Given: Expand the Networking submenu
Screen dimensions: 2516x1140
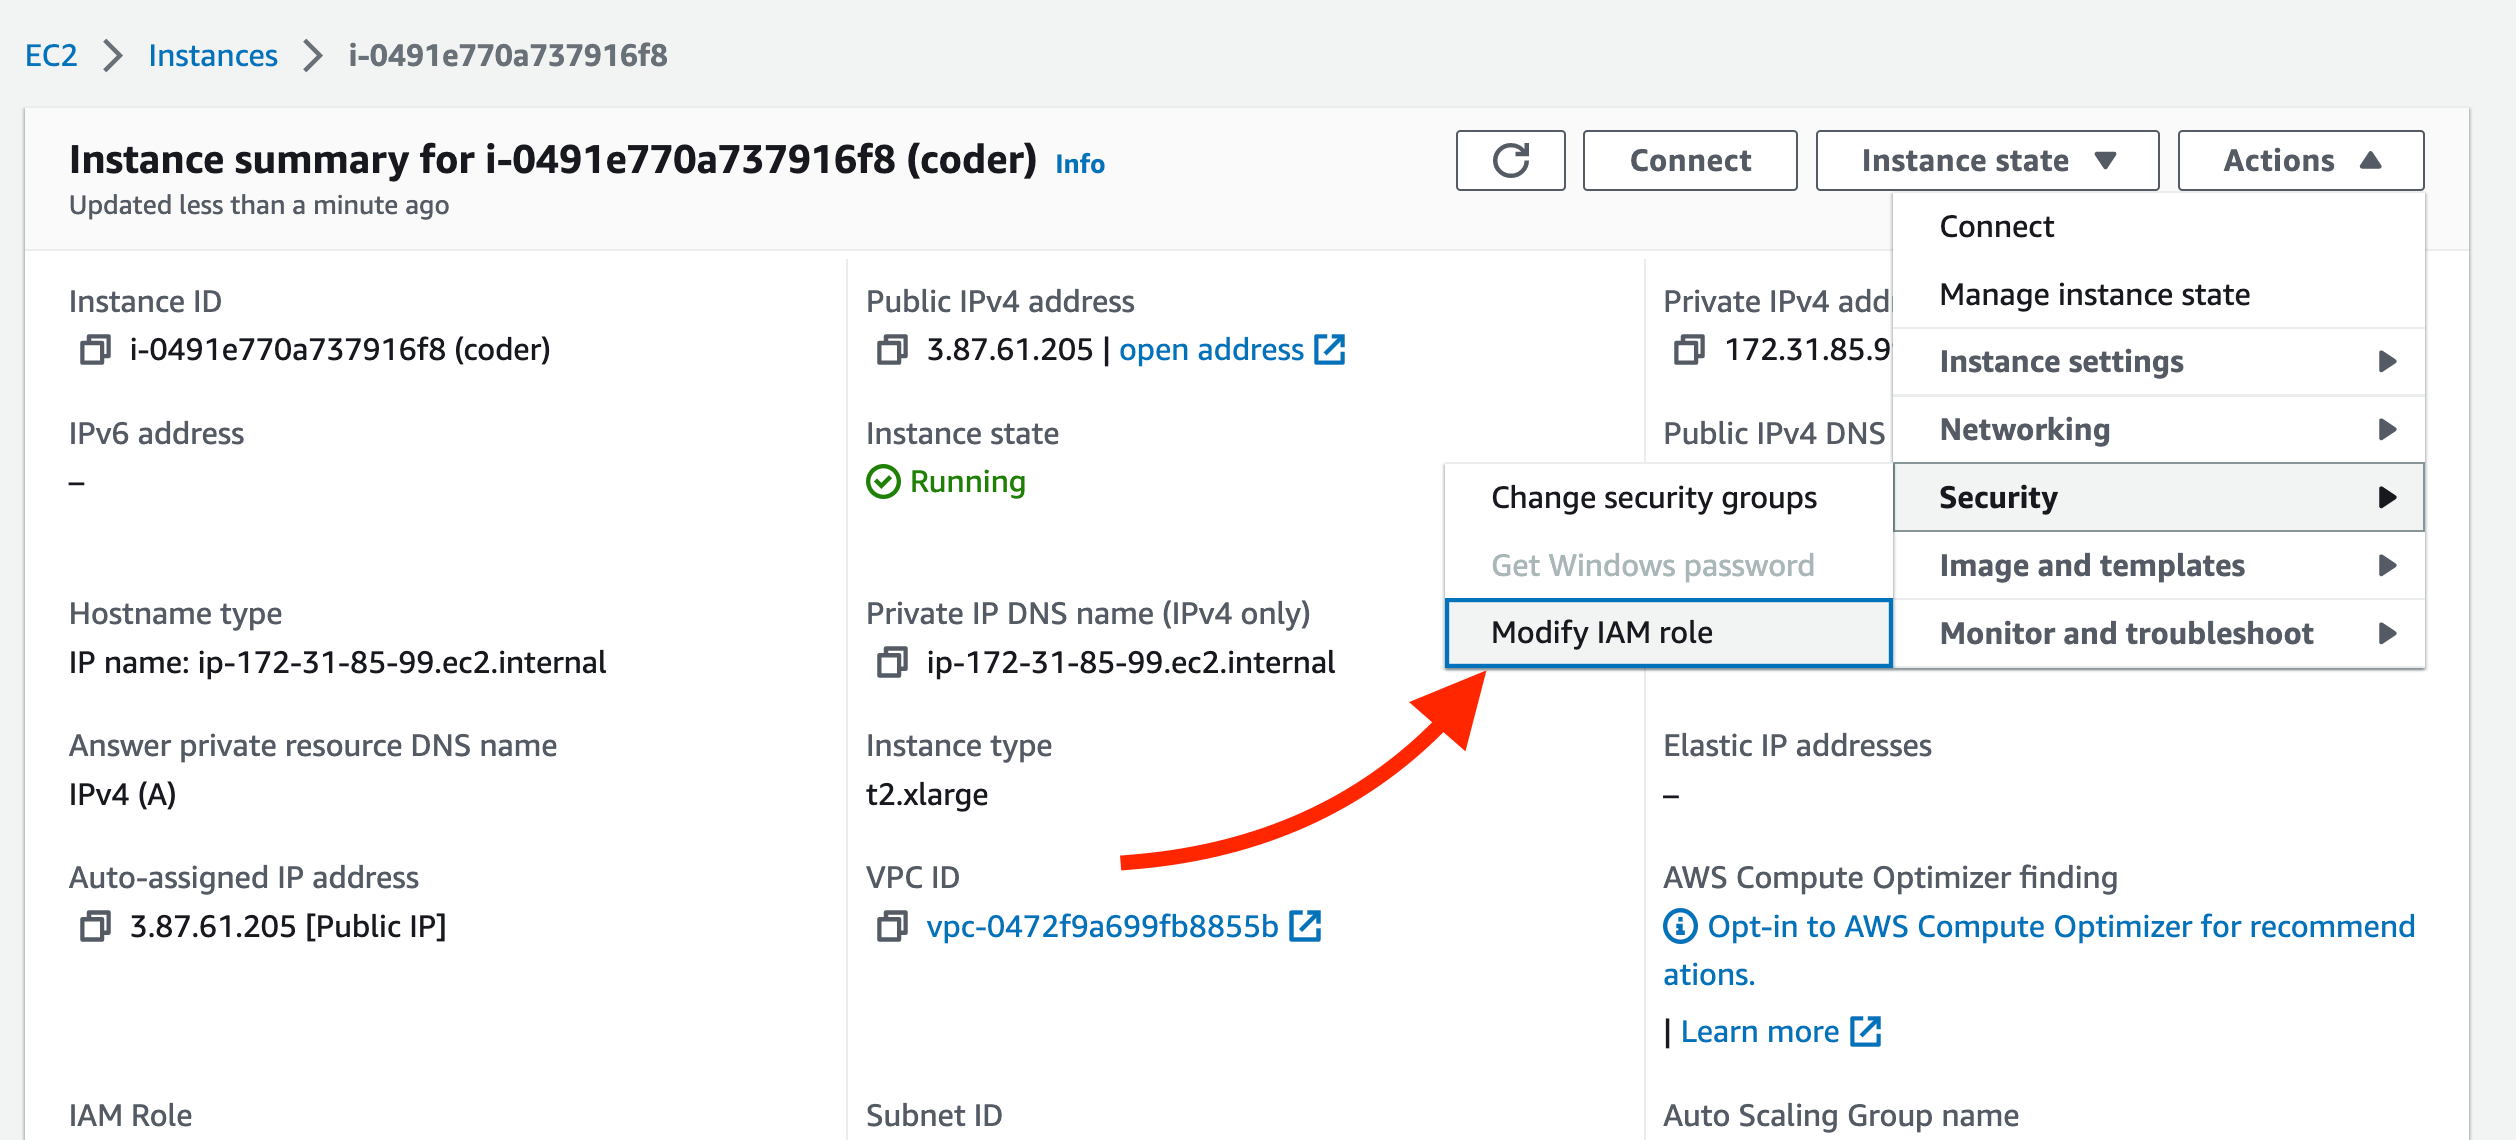Looking at the screenshot, I should [x=2158, y=430].
